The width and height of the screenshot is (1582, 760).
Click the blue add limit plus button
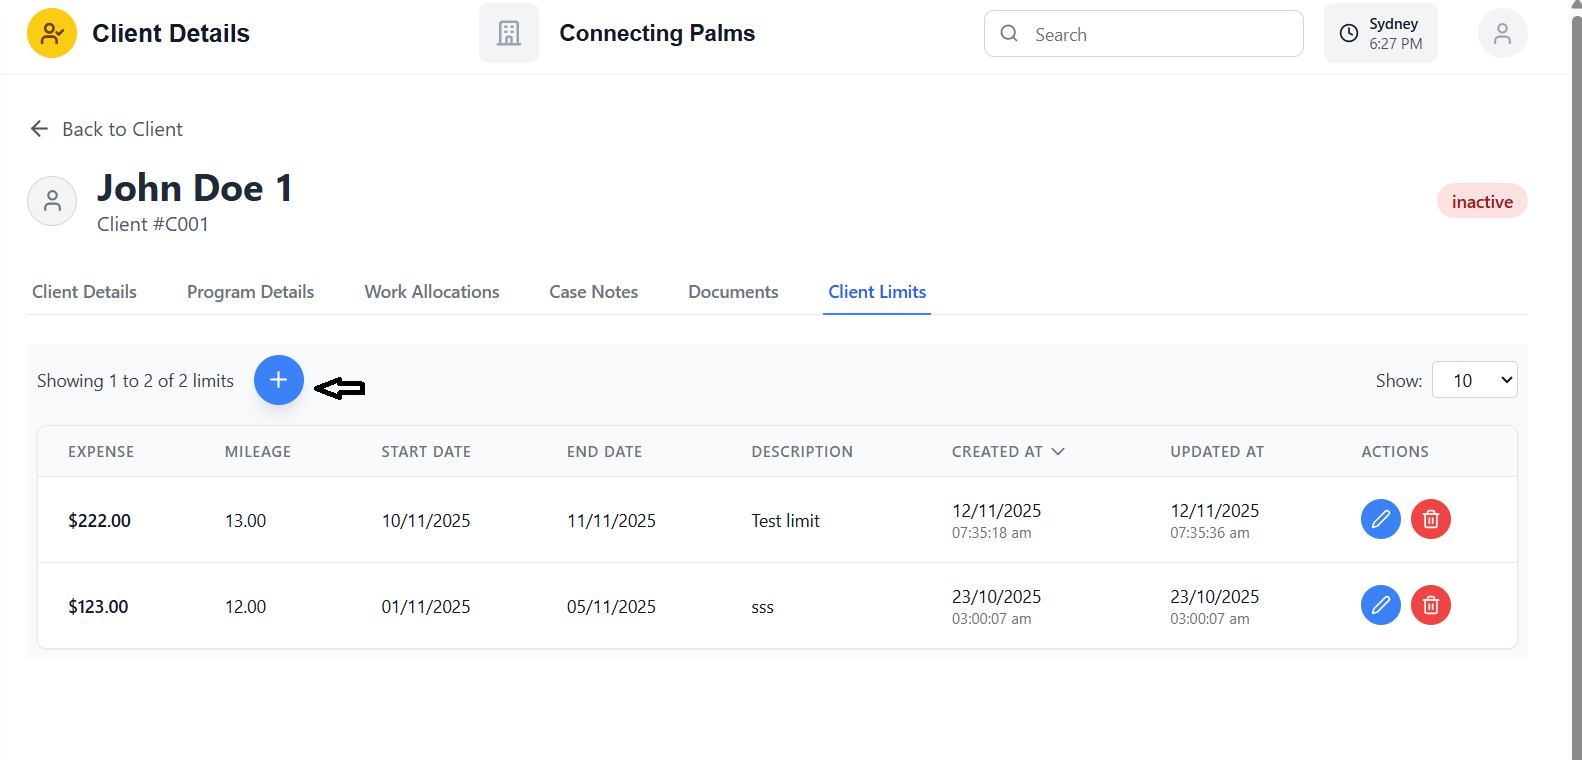(x=279, y=380)
